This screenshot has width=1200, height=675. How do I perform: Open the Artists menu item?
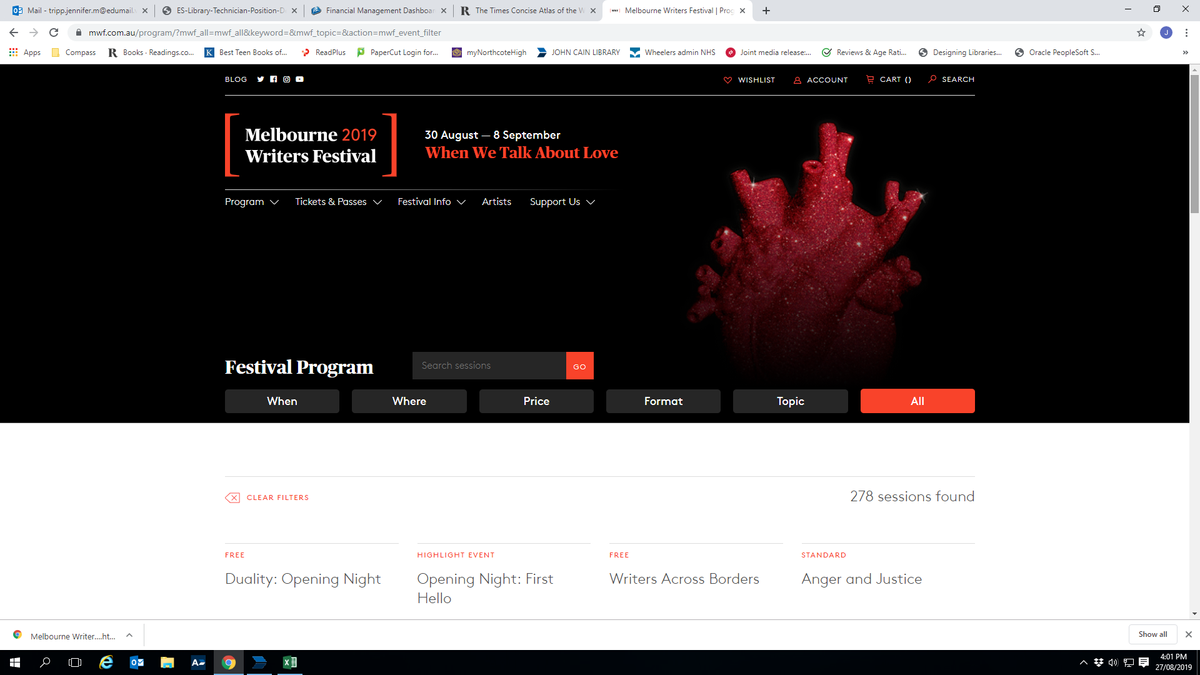click(496, 202)
